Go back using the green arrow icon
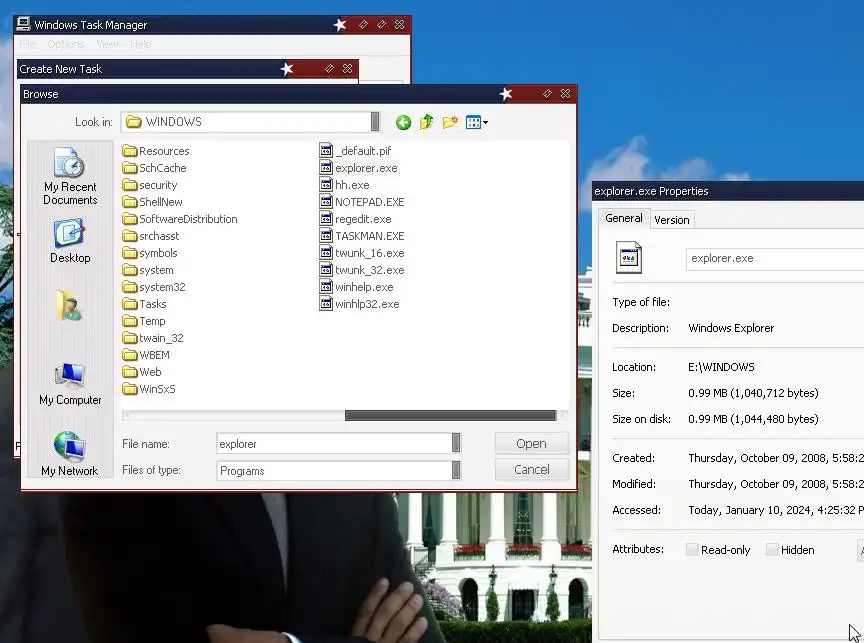The height and width of the screenshot is (643, 864). (x=403, y=122)
